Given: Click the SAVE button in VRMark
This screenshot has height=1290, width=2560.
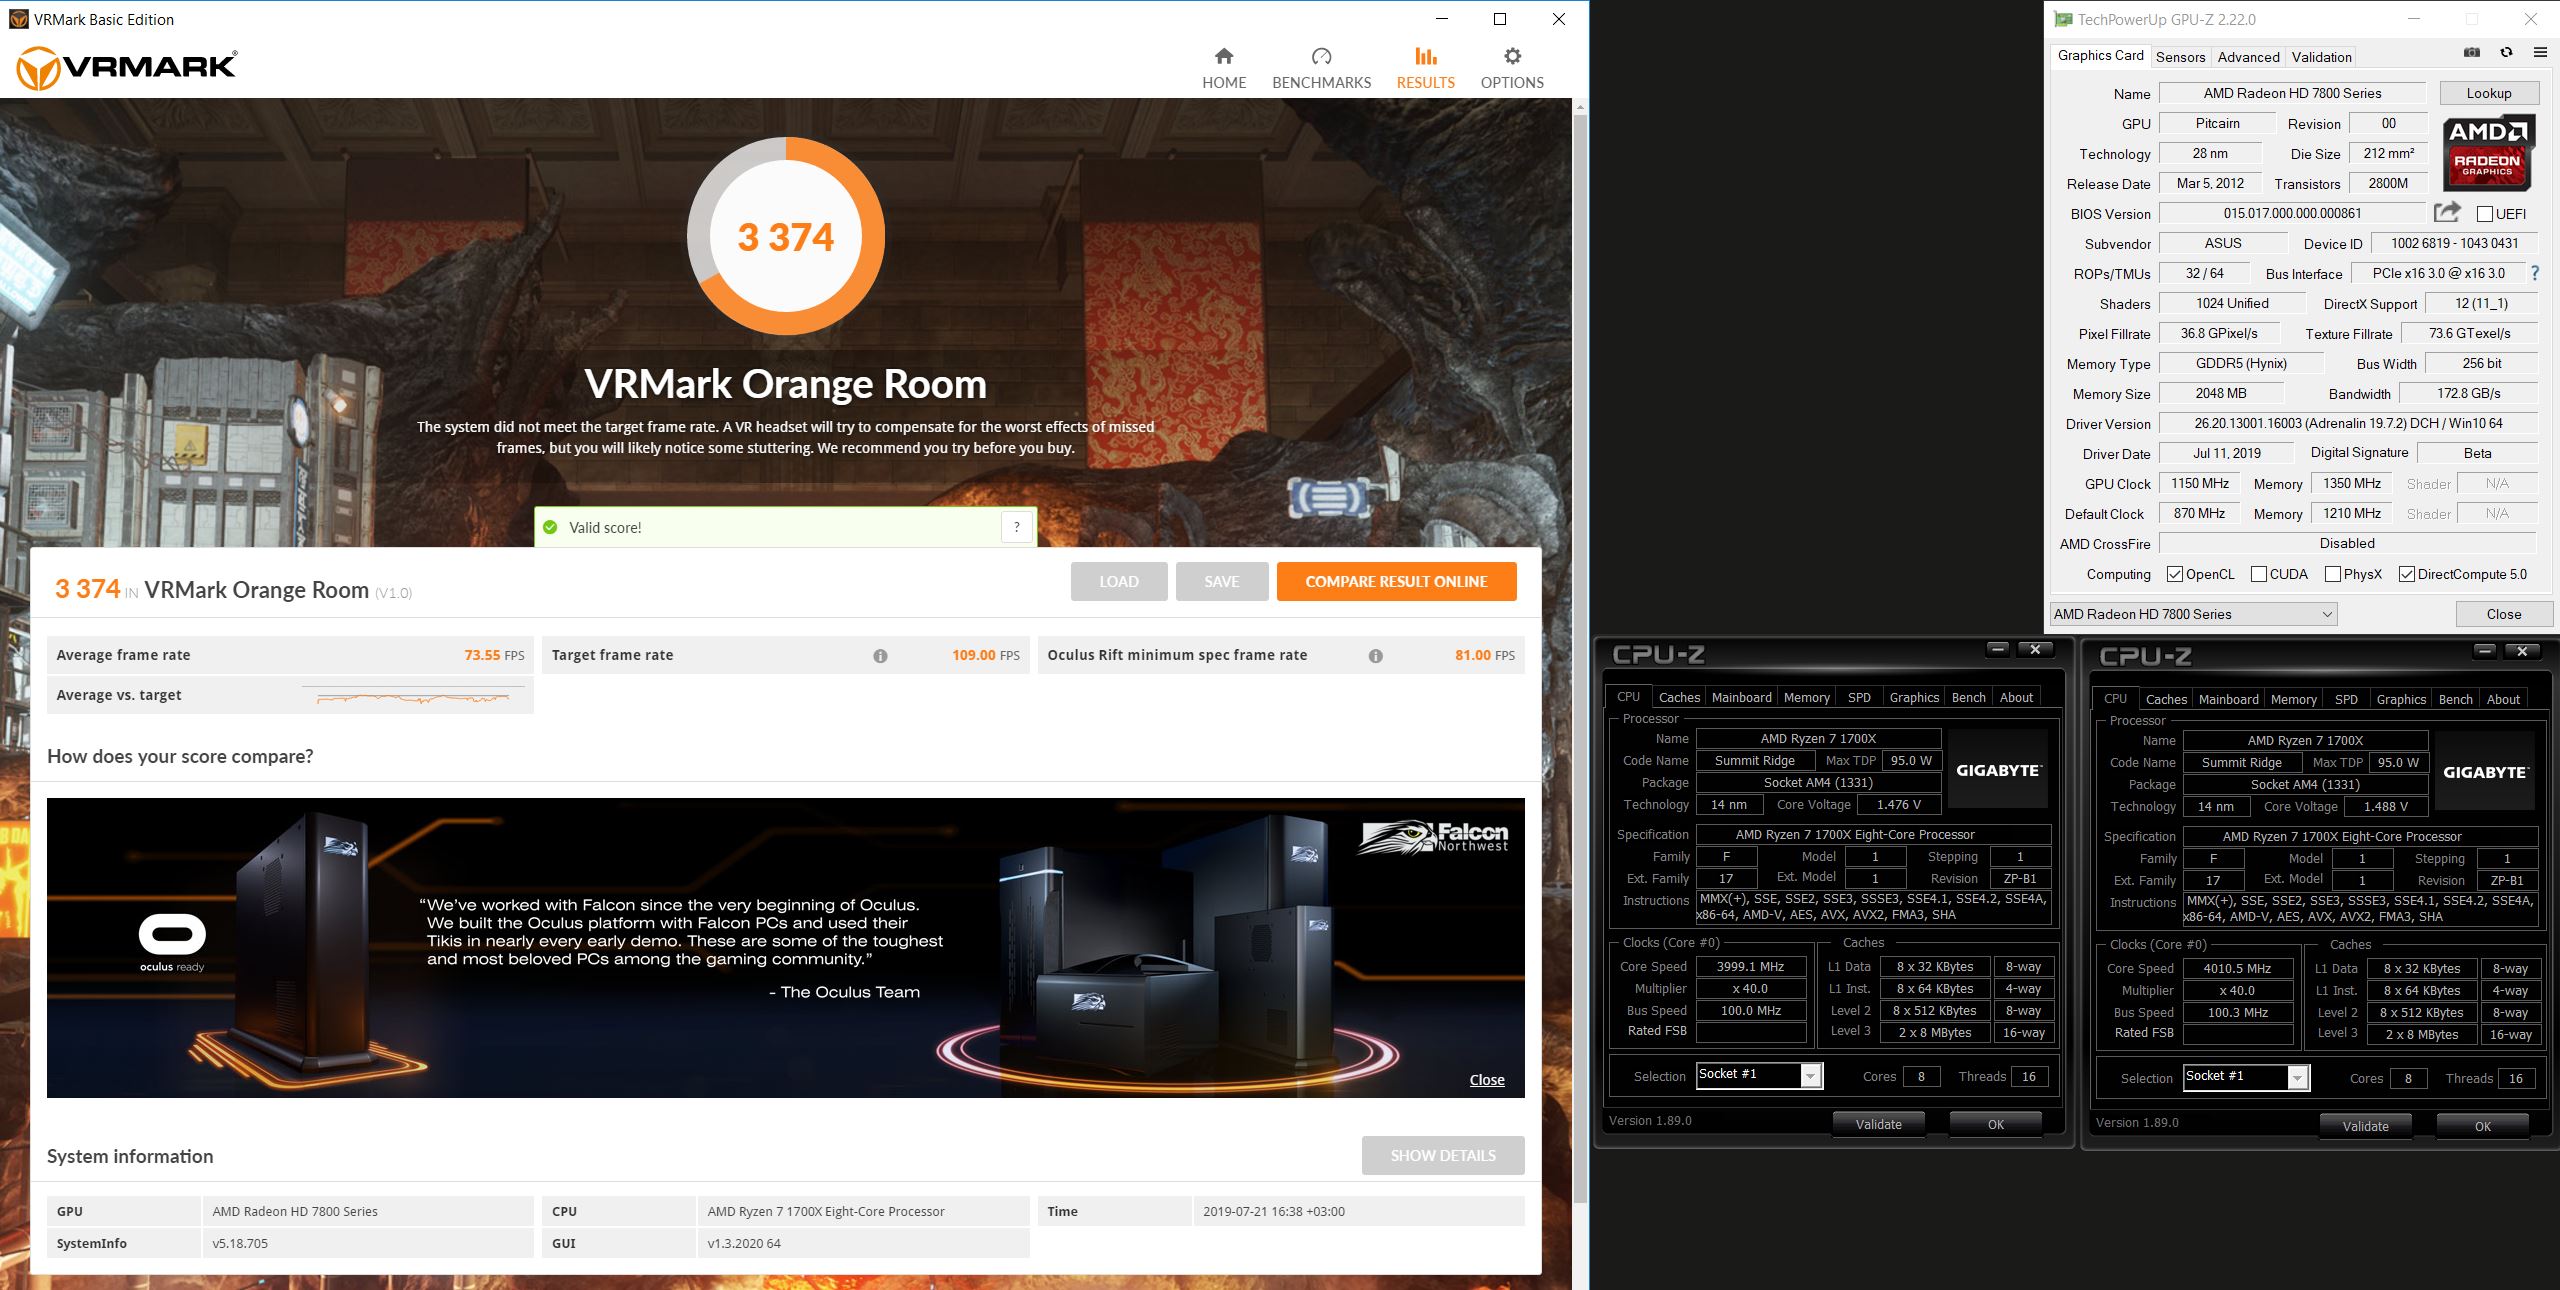Looking at the screenshot, I should (x=1222, y=582).
